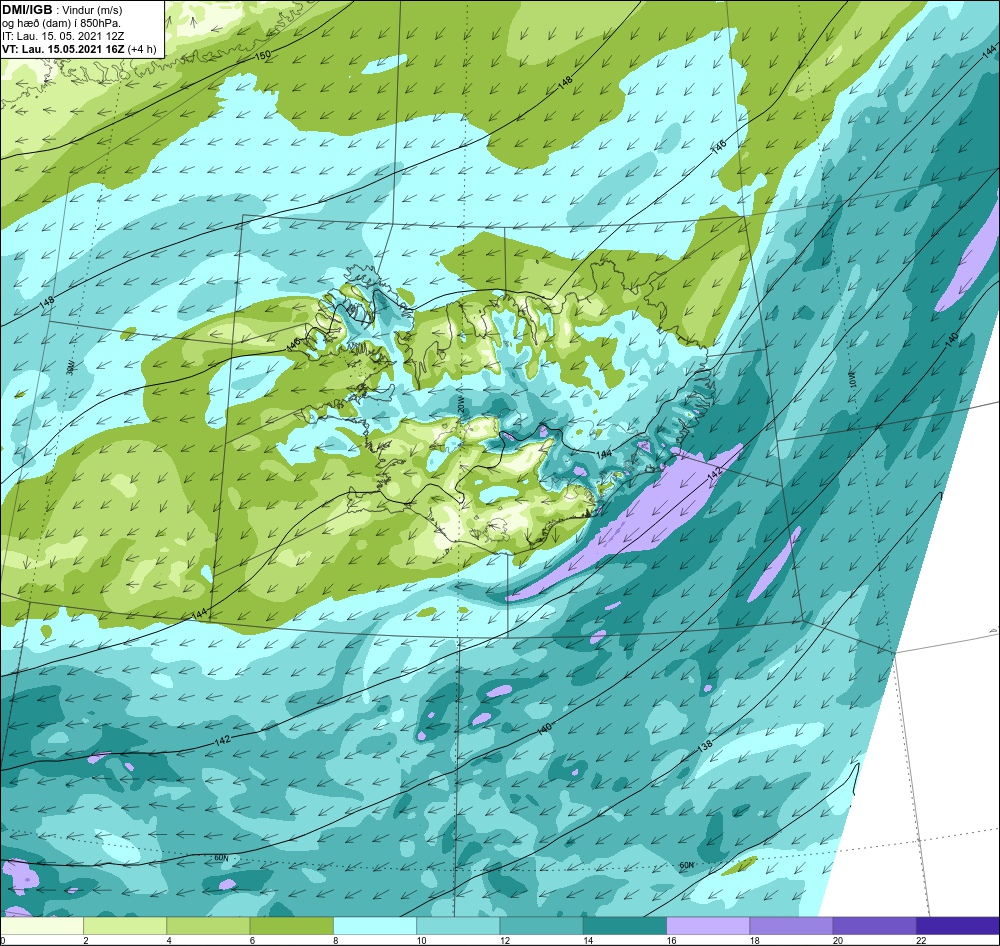Click the legend tick number 16
Image resolution: width=1000 pixels, height=946 pixels.
tap(672, 940)
